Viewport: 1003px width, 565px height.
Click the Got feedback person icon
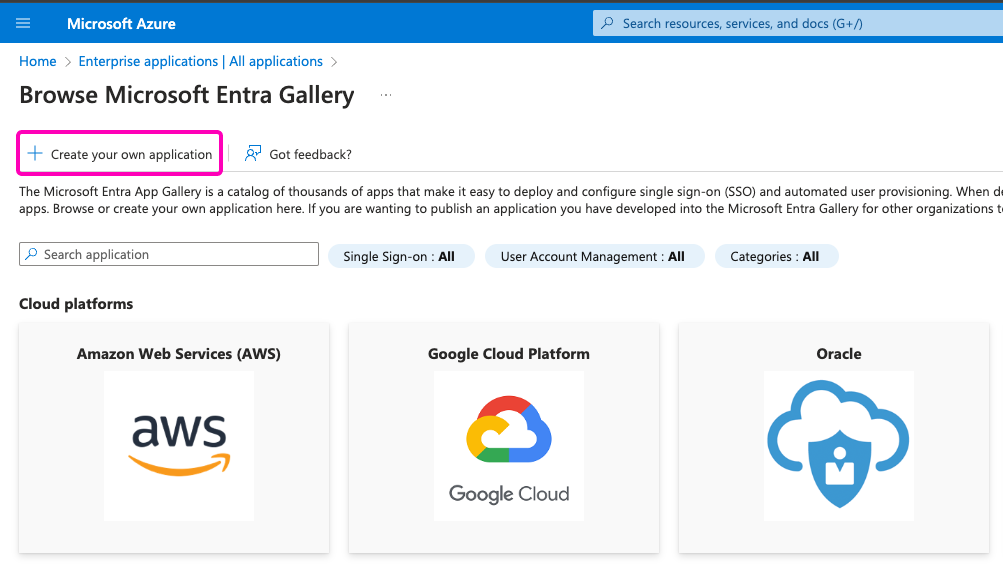pyautogui.click(x=253, y=154)
